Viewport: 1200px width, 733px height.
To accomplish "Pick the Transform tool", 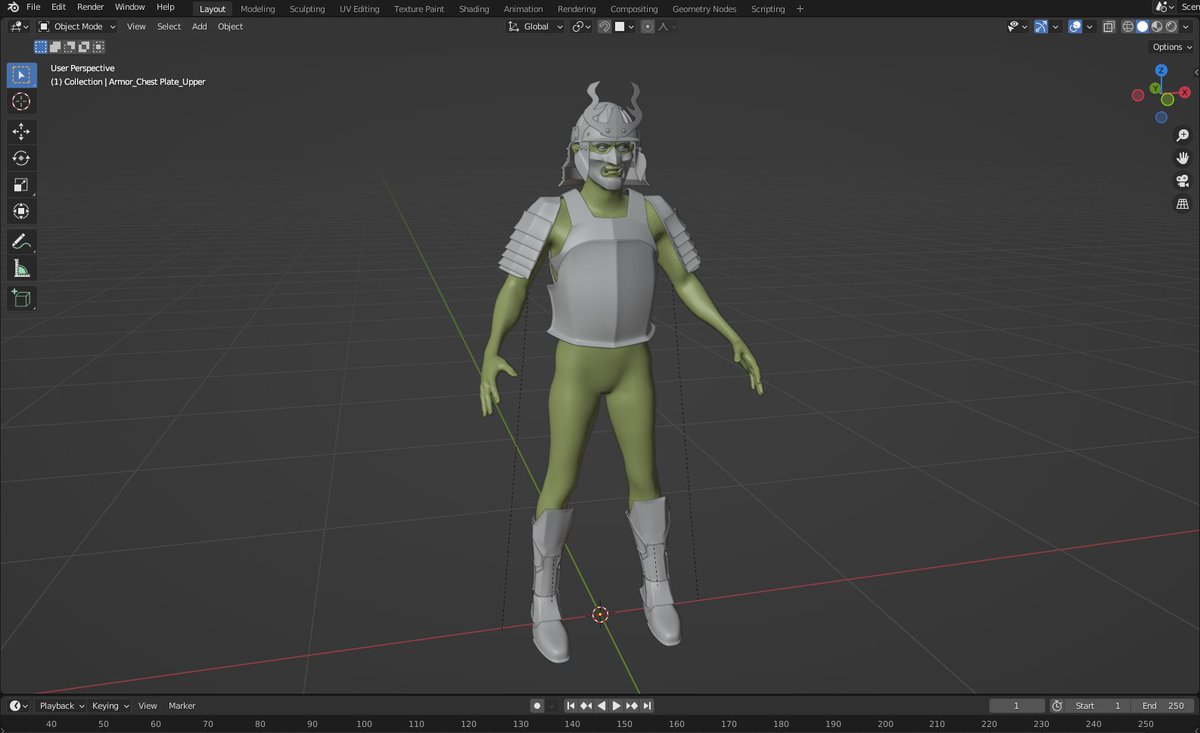I will click(x=22, y=211).
